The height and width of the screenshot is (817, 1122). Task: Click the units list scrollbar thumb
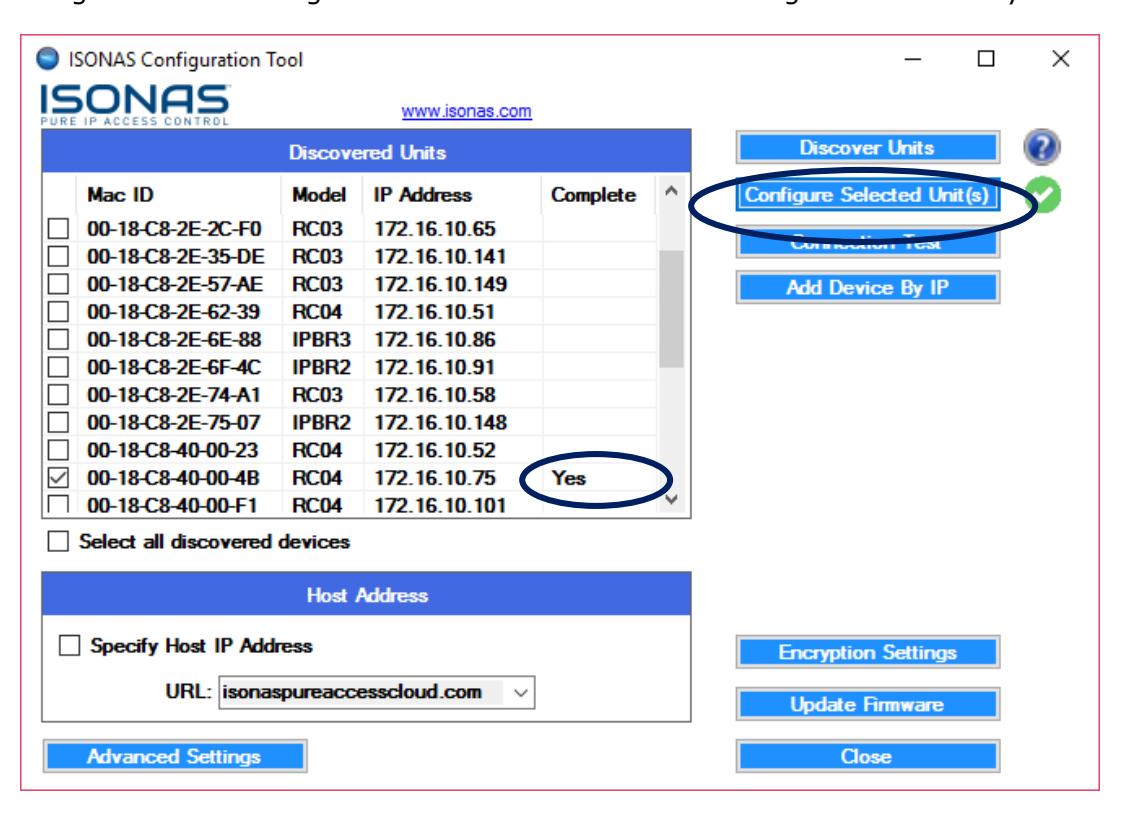click(670, 308)
